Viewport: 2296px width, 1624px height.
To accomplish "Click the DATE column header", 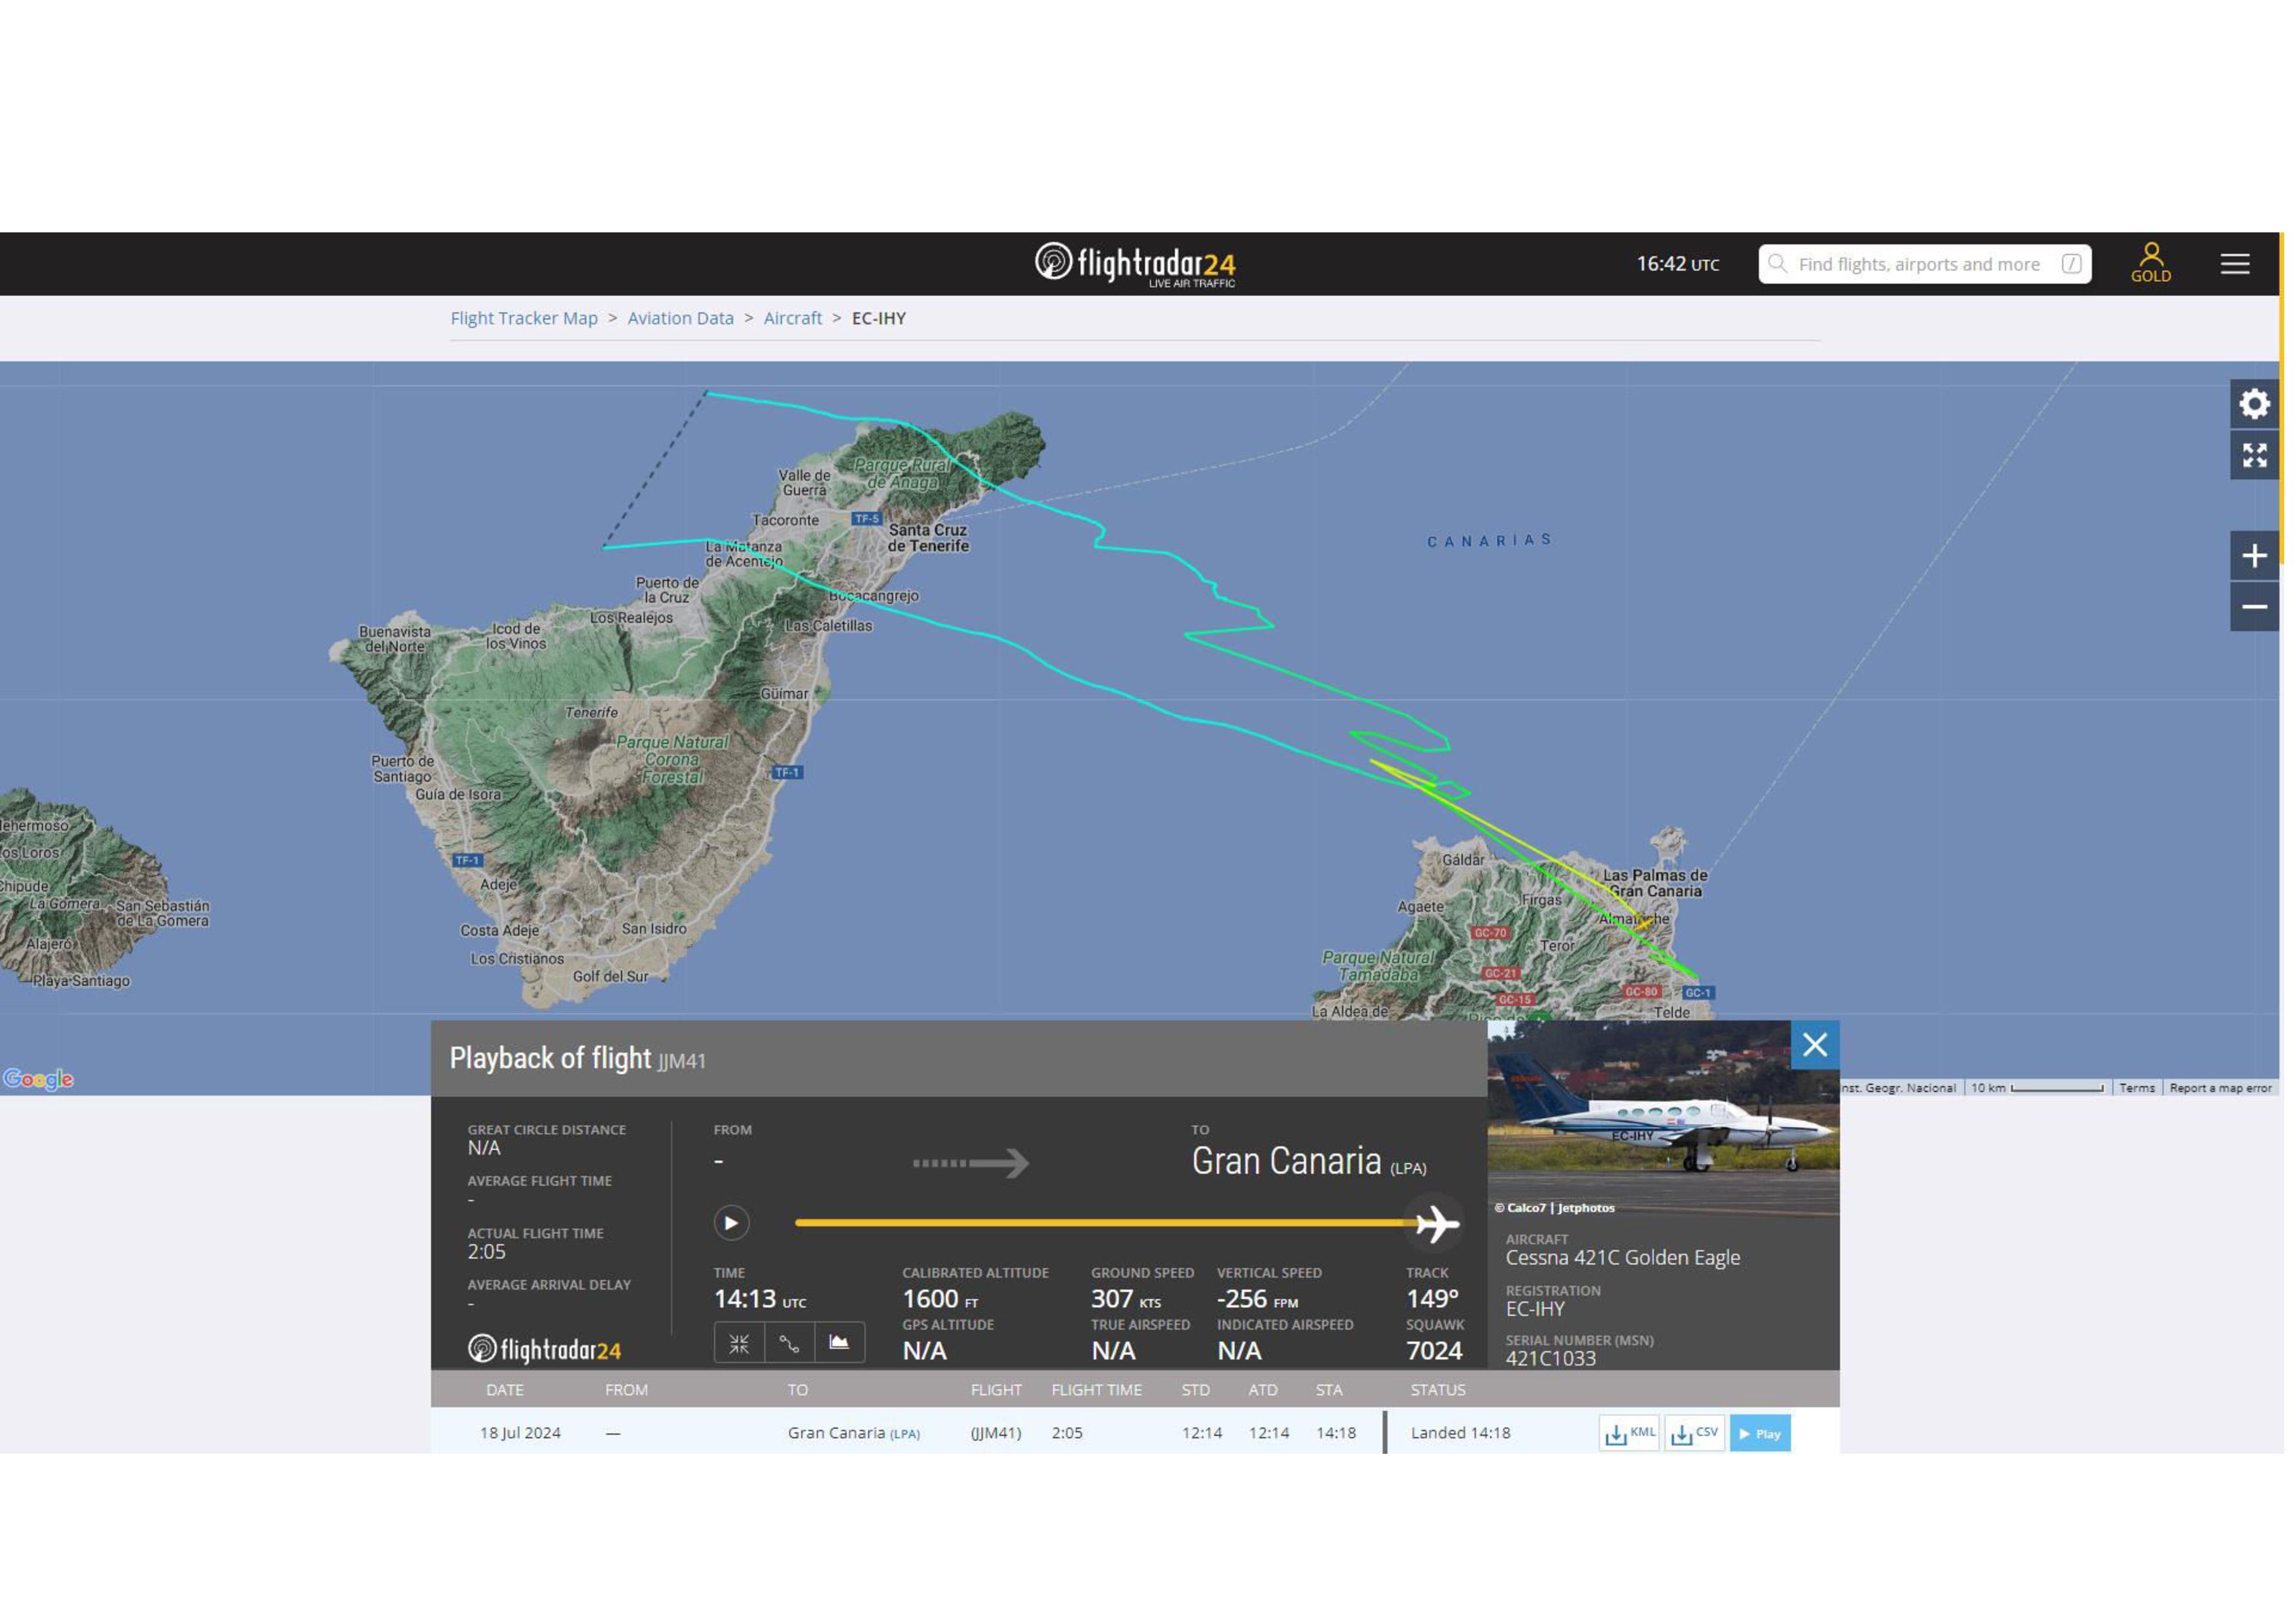I will (505, 1390).
